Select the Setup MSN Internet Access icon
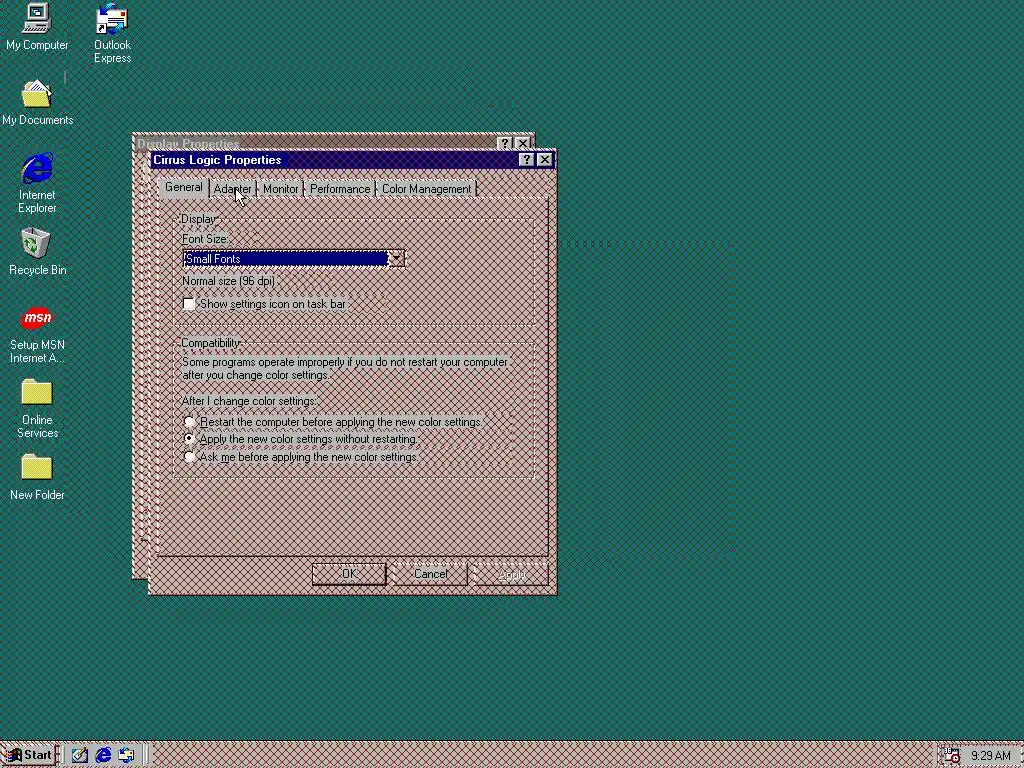The width and height of the screenshot is (1024, 768). coord(37,335)
